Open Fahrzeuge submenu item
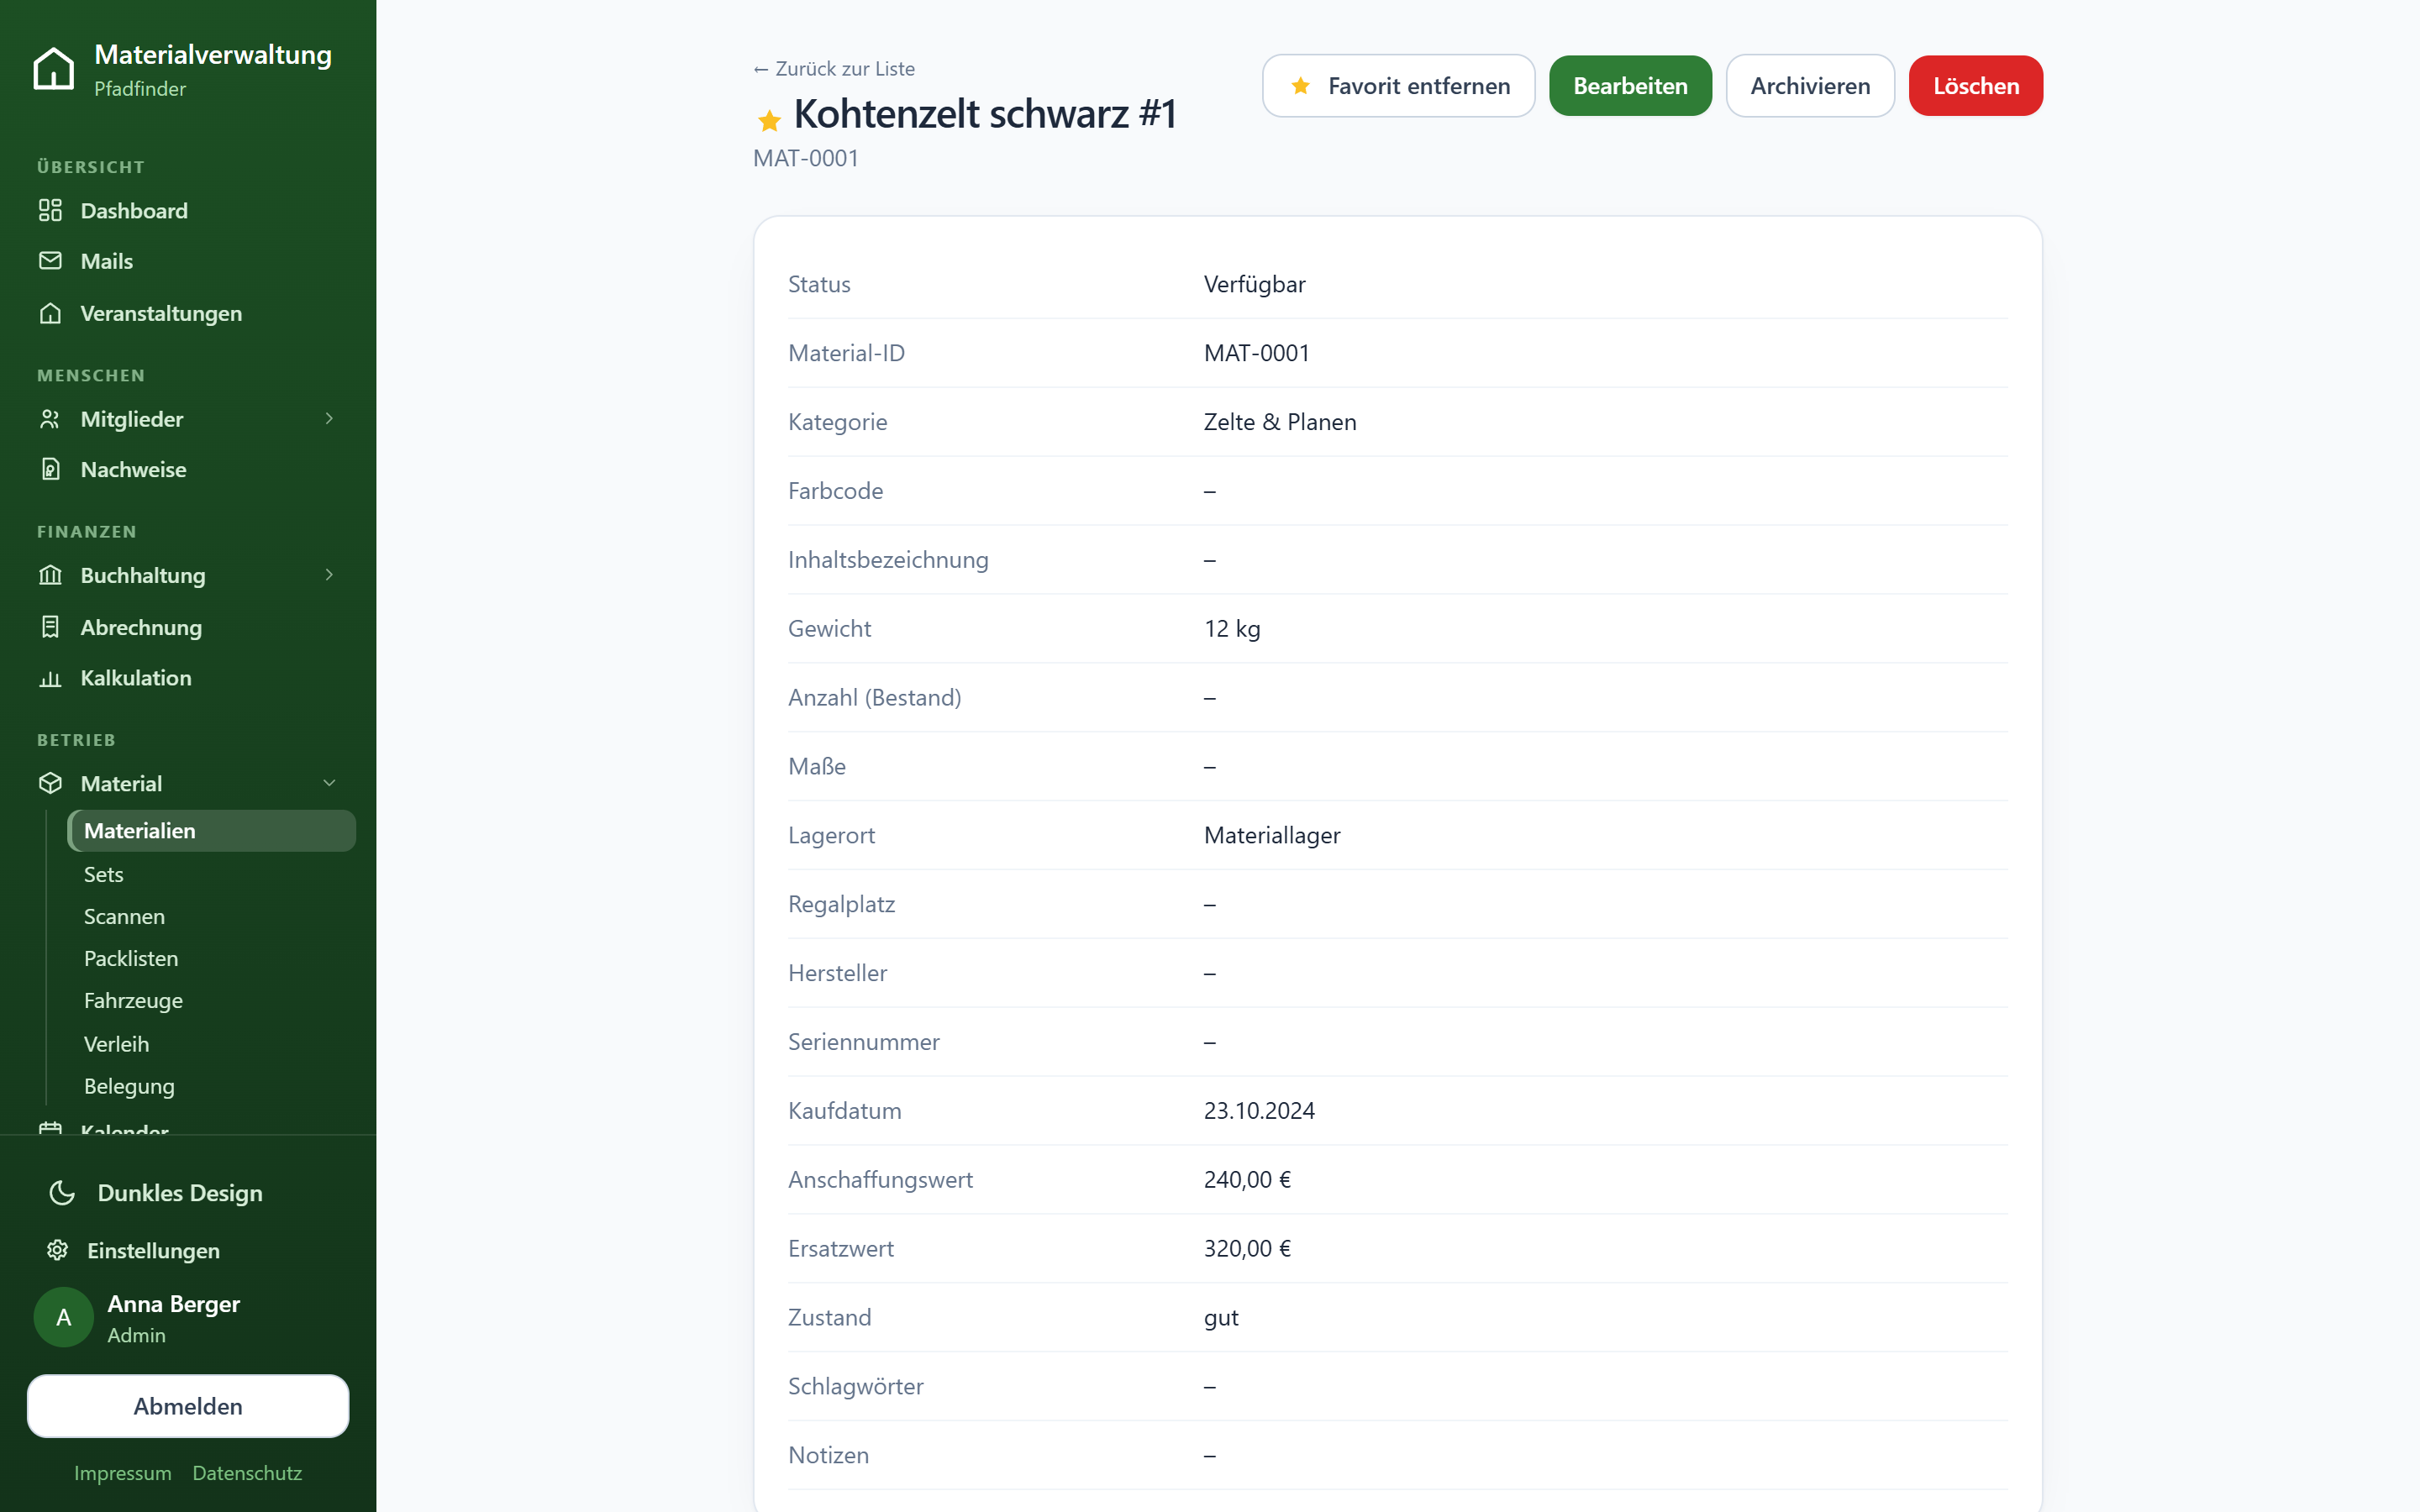 tap(211, 1000)
